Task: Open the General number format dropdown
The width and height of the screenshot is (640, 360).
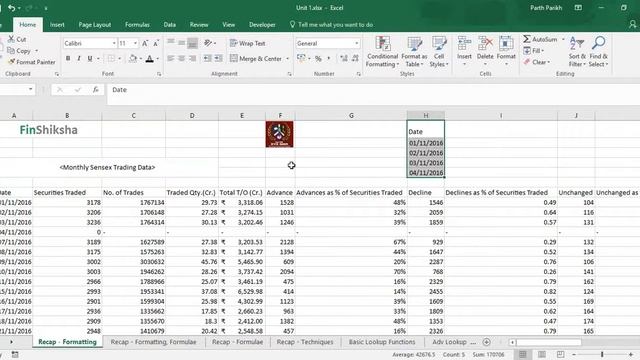Action: (356, 43)
